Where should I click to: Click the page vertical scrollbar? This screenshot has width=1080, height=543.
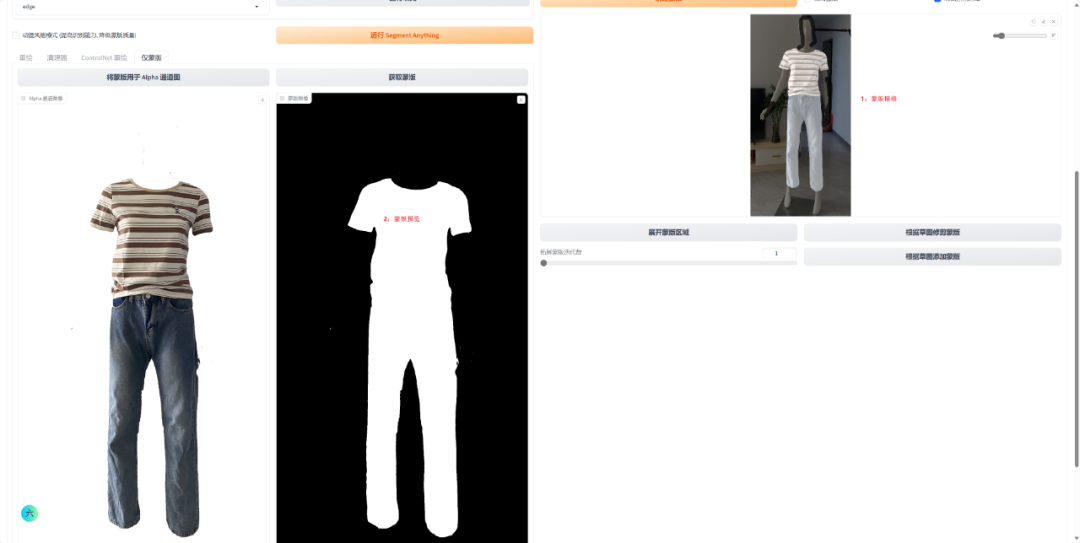(1077, 317)
